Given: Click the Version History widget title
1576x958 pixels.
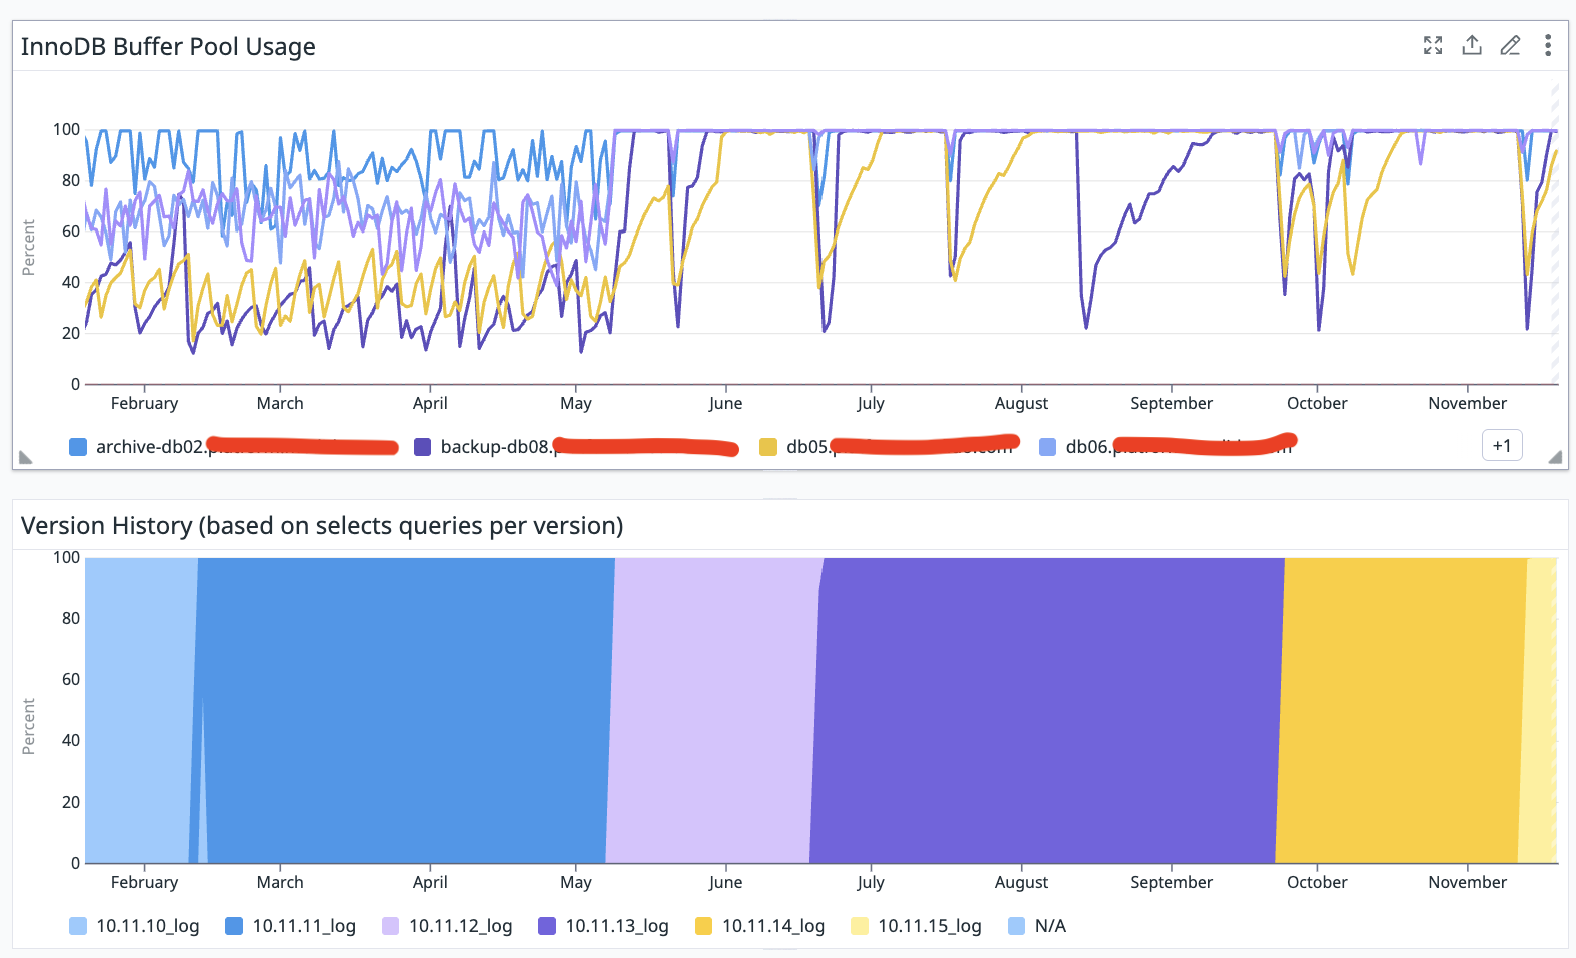Looking at the screenshot, I should click(322, 526).
